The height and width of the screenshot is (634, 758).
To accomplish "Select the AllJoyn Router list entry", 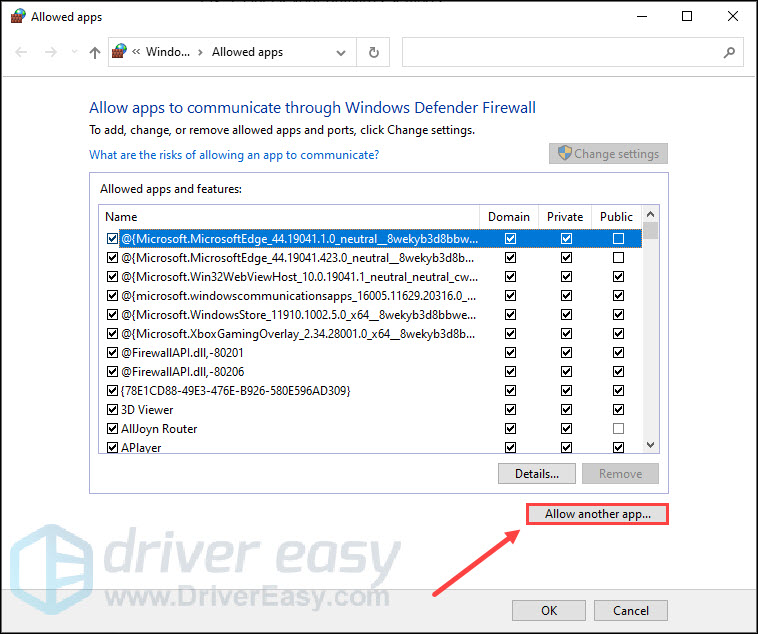I will click(x=159, y=428).
